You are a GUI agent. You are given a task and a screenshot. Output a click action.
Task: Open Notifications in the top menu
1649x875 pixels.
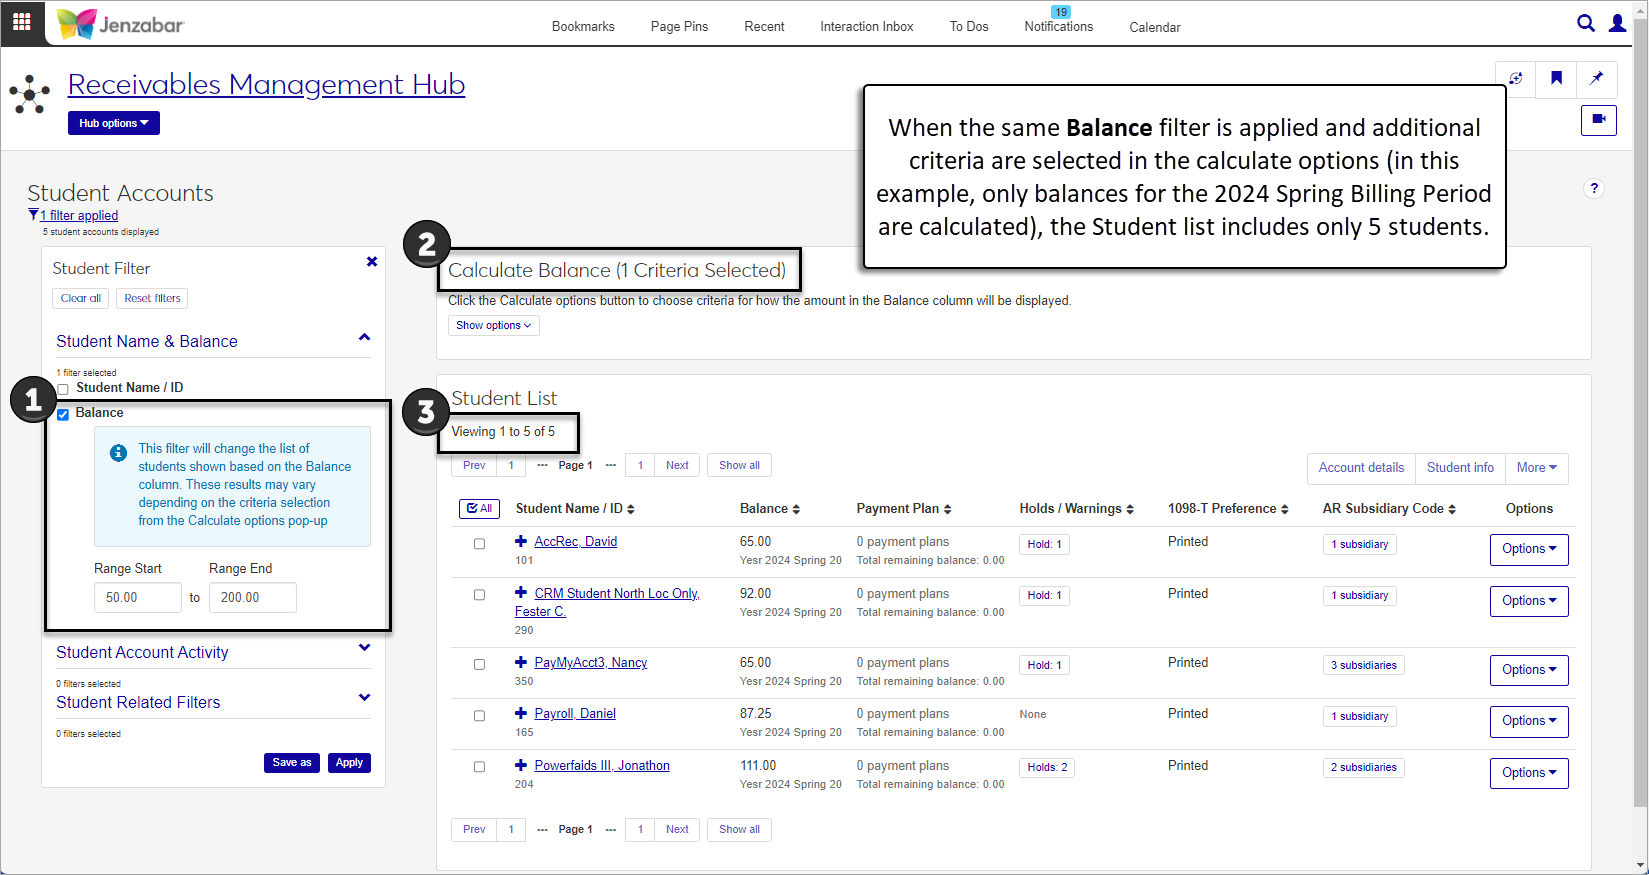click(1058, 27)
